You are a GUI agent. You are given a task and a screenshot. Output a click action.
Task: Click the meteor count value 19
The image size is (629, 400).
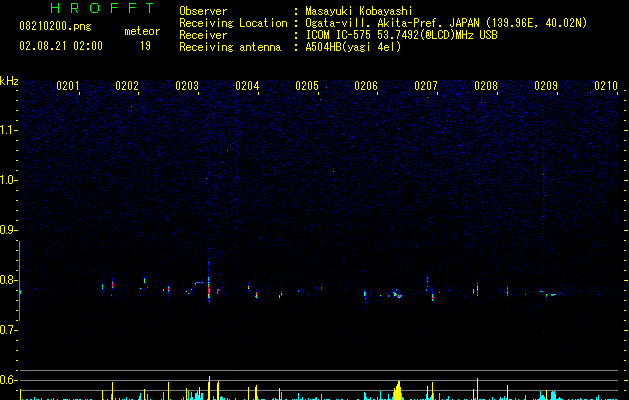click(x=145, y=46)
